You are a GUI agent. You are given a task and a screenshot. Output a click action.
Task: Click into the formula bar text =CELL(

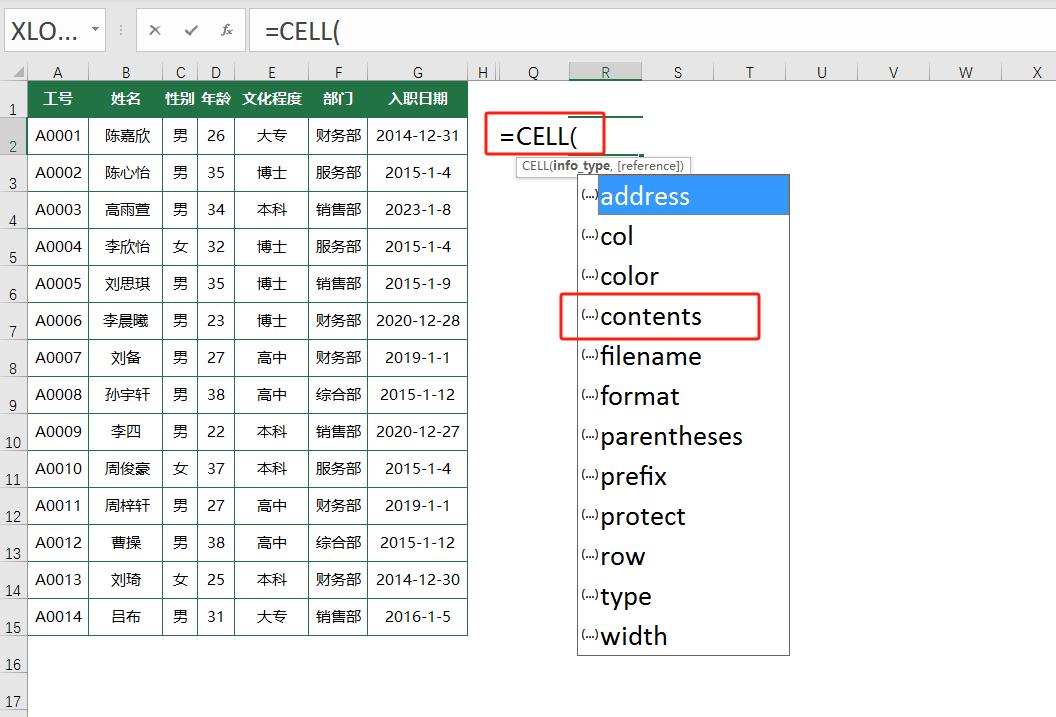tap(302, 31)
